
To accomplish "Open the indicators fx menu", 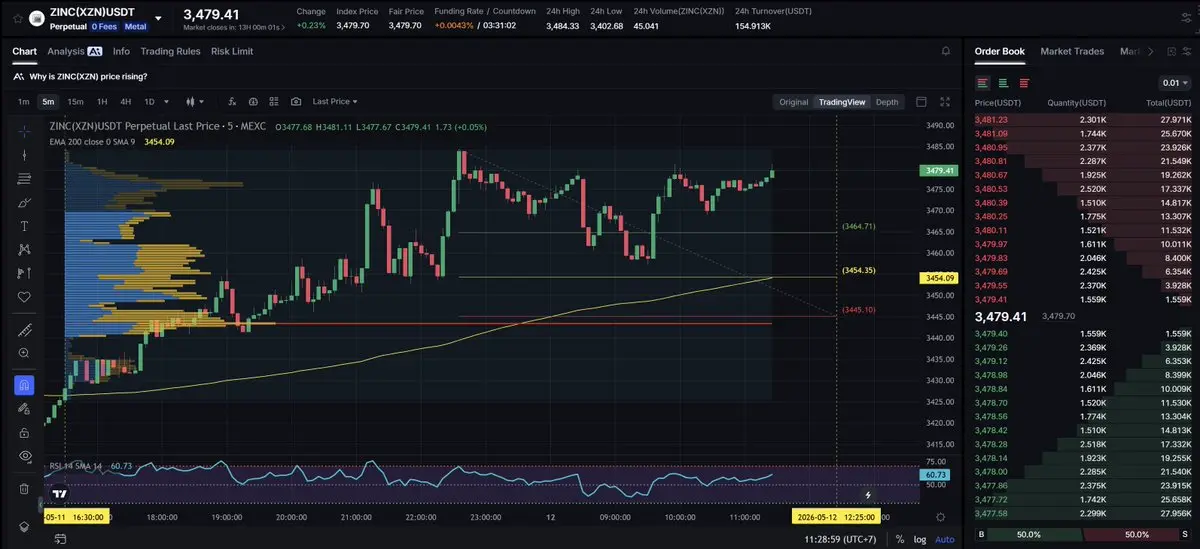I will tap(232, 101).
